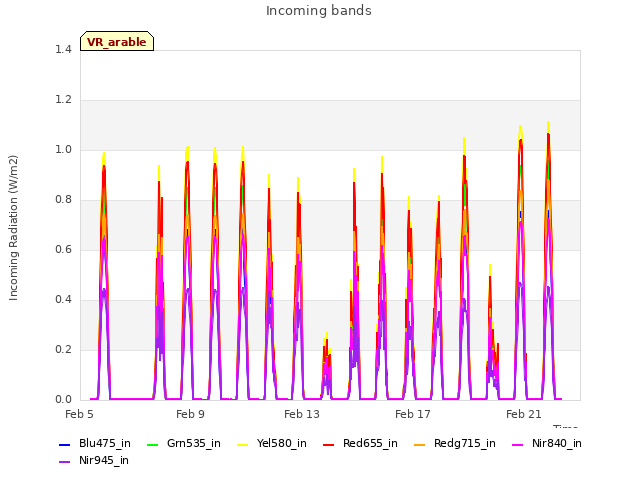Select the Yel580_in legend label
Image resolution: width=640 pixels, height=480 pixels.
pyautogui.click(x=282, y=444)
